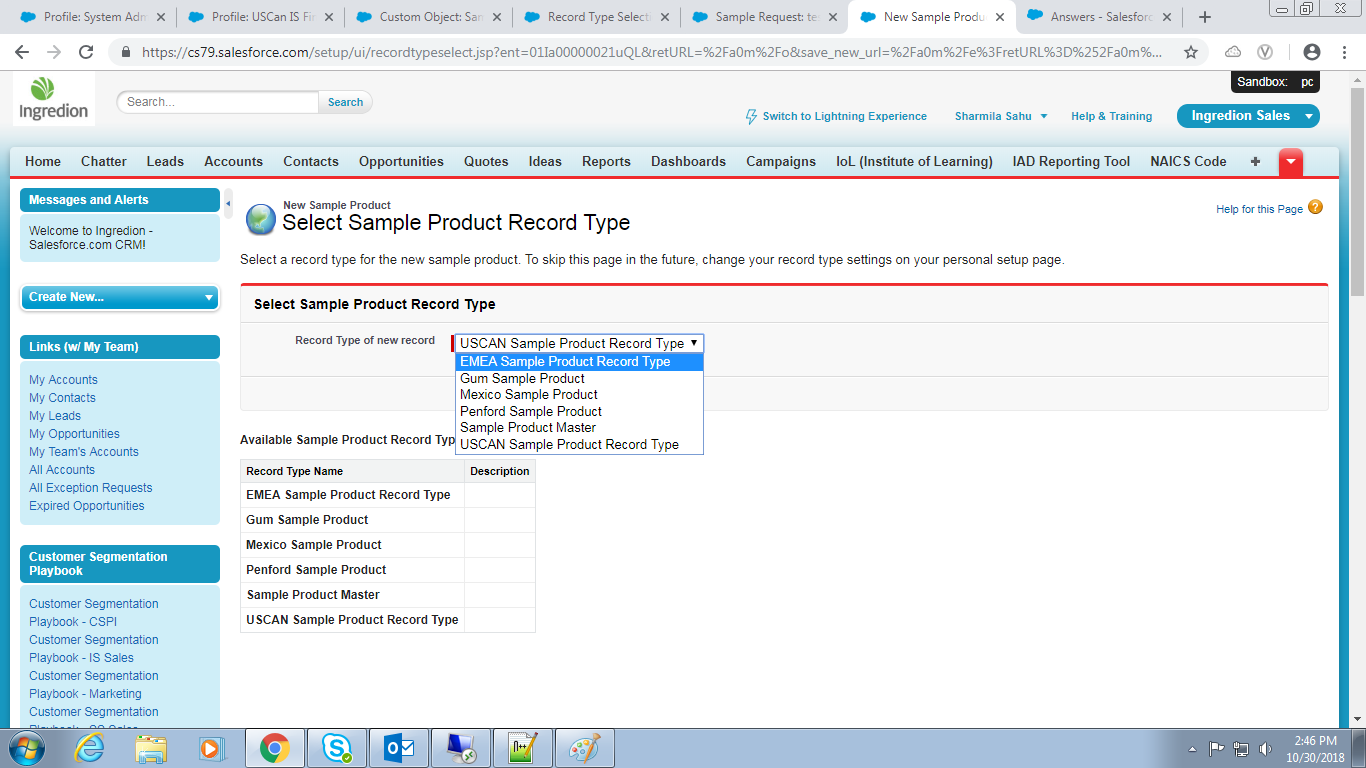Open the Reports tab
Screen dimensions: 1366x768
point(606,161)
